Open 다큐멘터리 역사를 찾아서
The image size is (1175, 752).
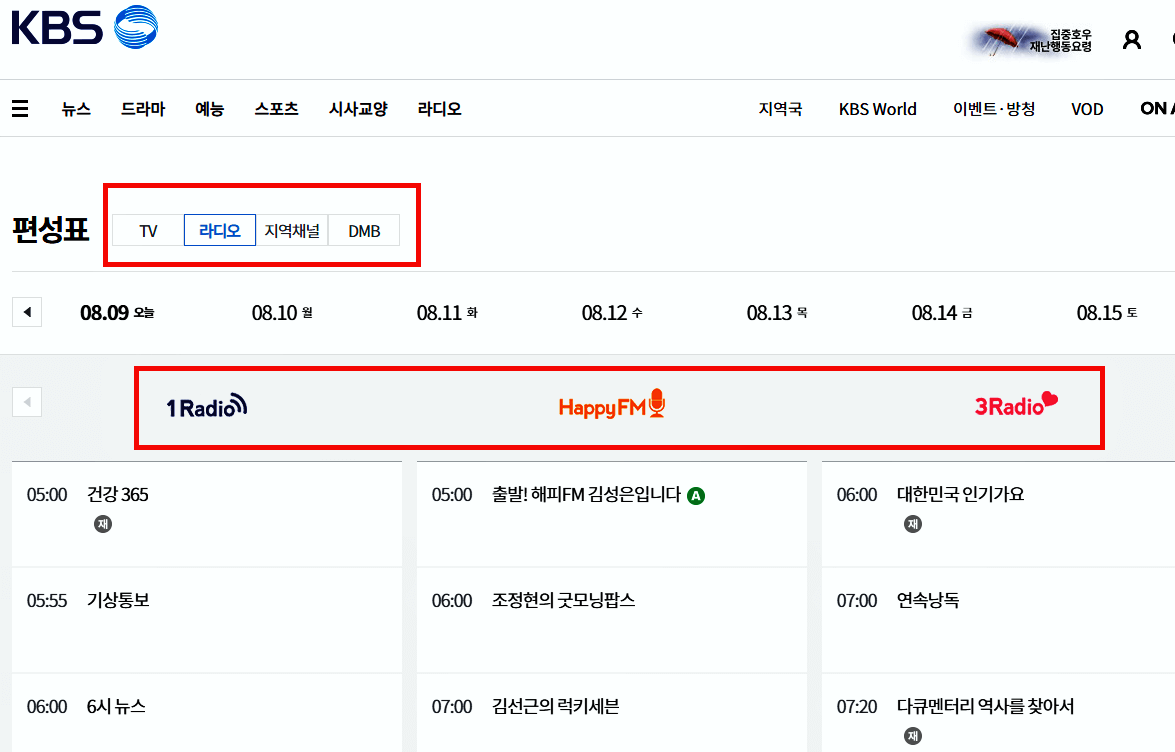click(985, 706)
